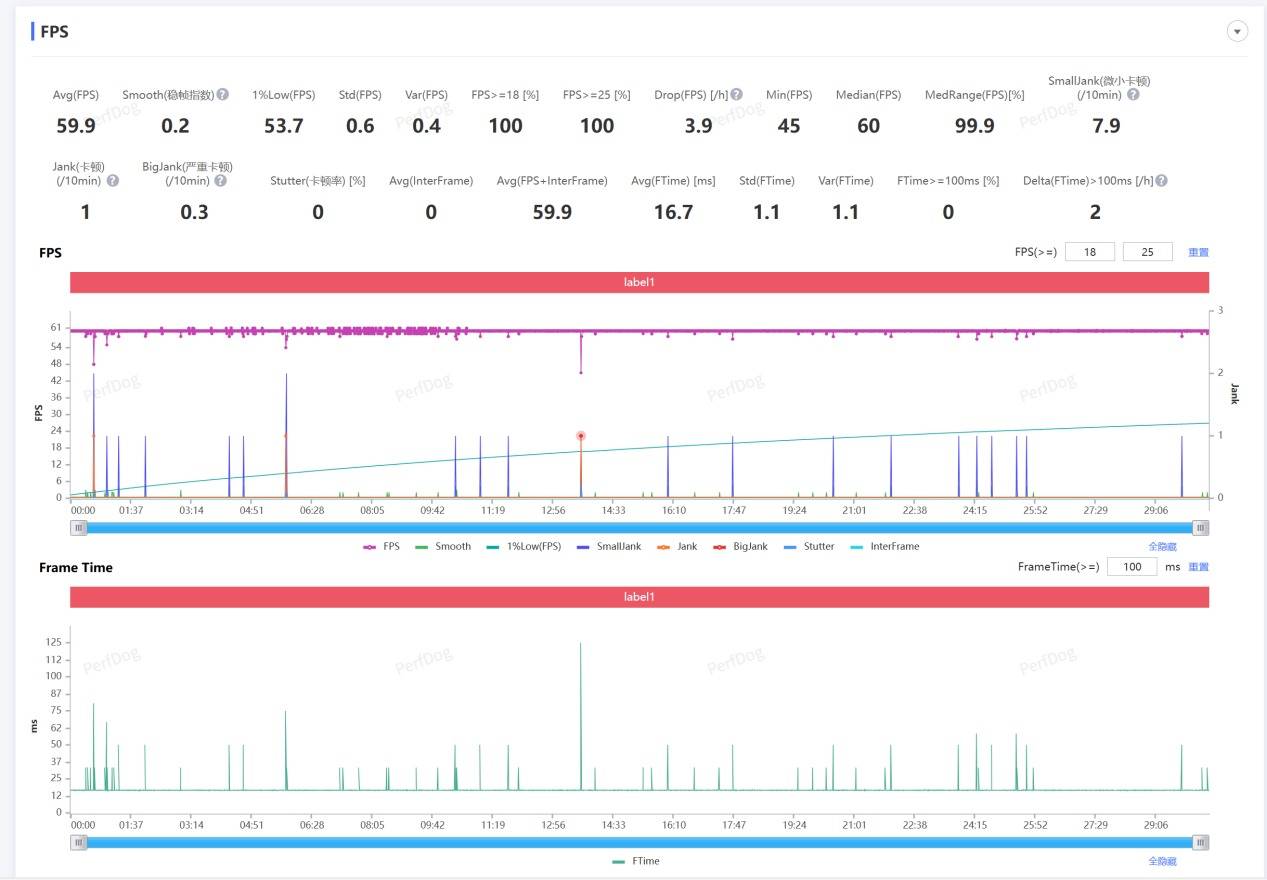Click left handle of FPS chart range slider

78,528
